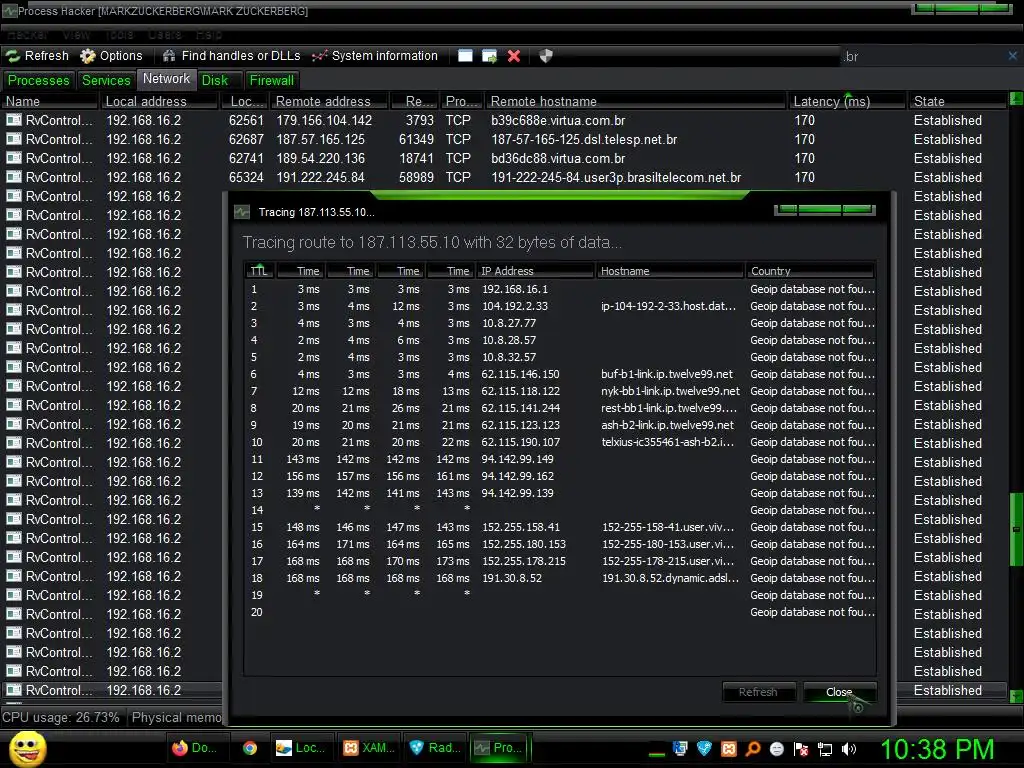This screenshot has width=1024, height=768.
Task: Sort by Local address column header
Action: [159, 101]
